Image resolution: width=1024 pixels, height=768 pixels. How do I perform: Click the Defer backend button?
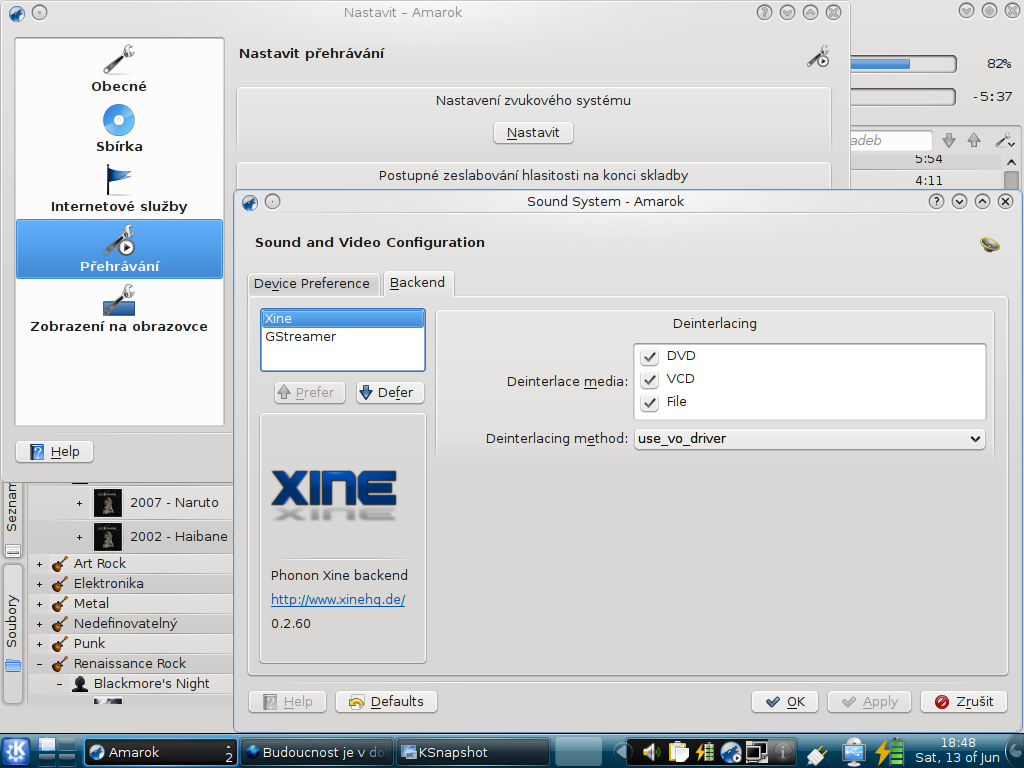pos(391,392)
